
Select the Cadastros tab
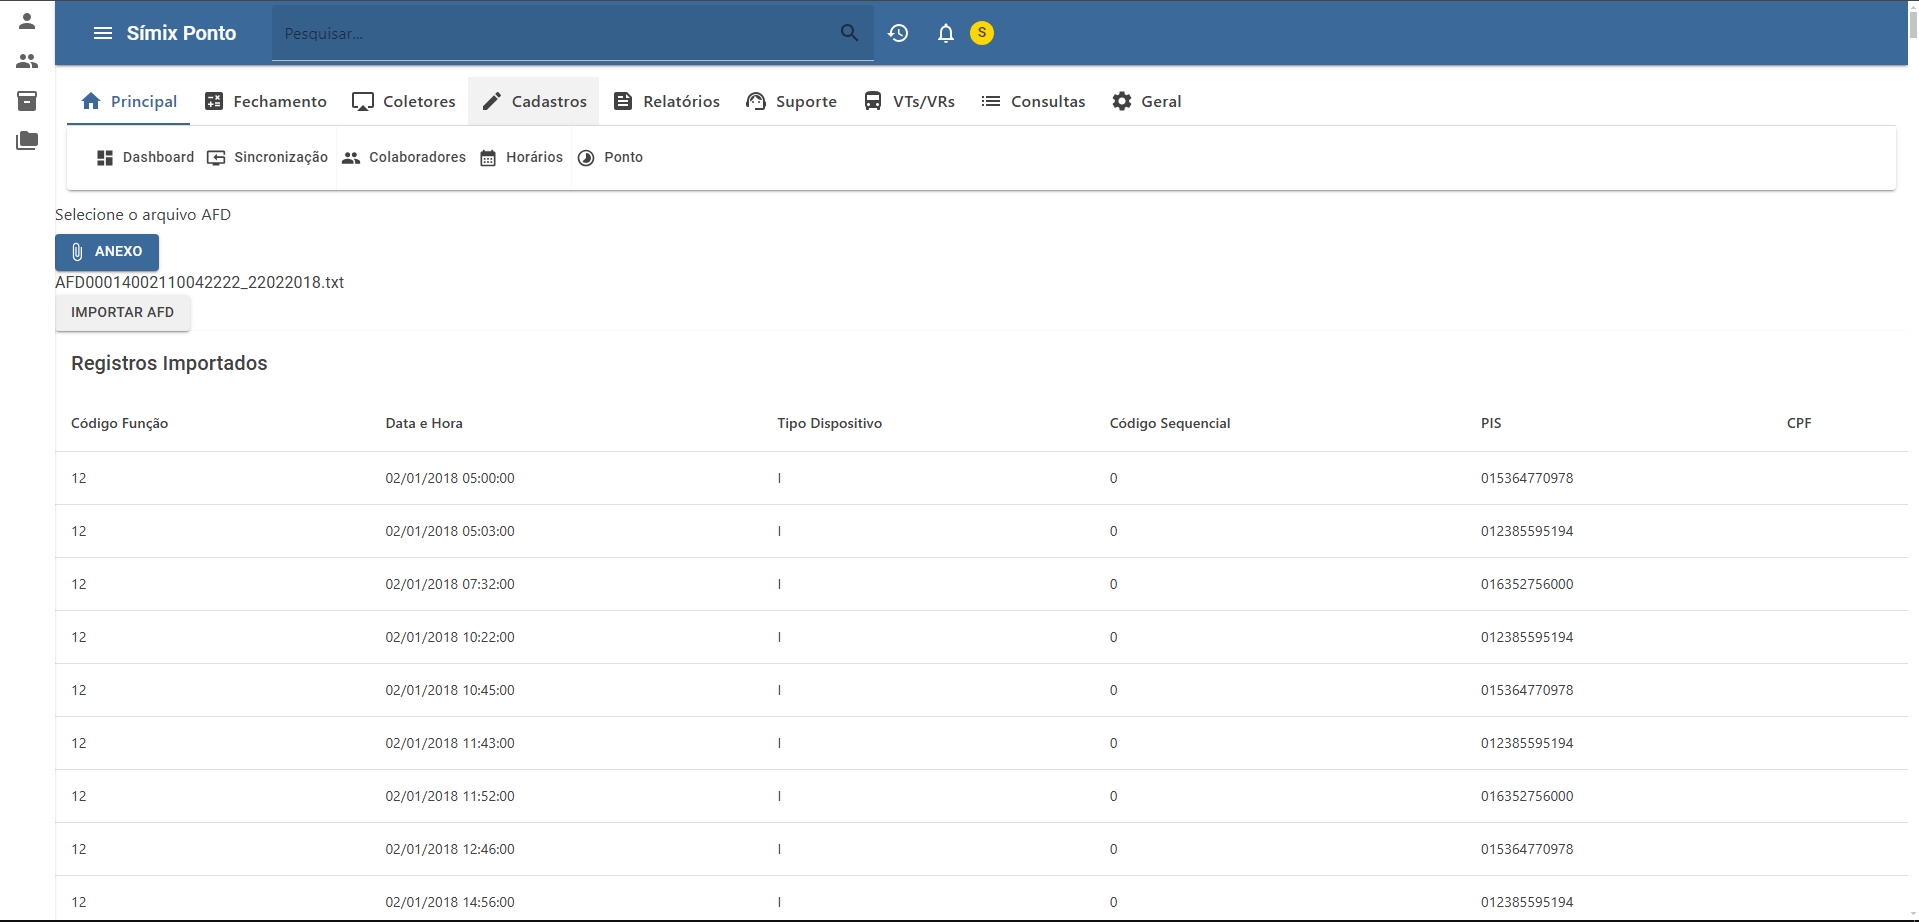(x=534, y=101)
